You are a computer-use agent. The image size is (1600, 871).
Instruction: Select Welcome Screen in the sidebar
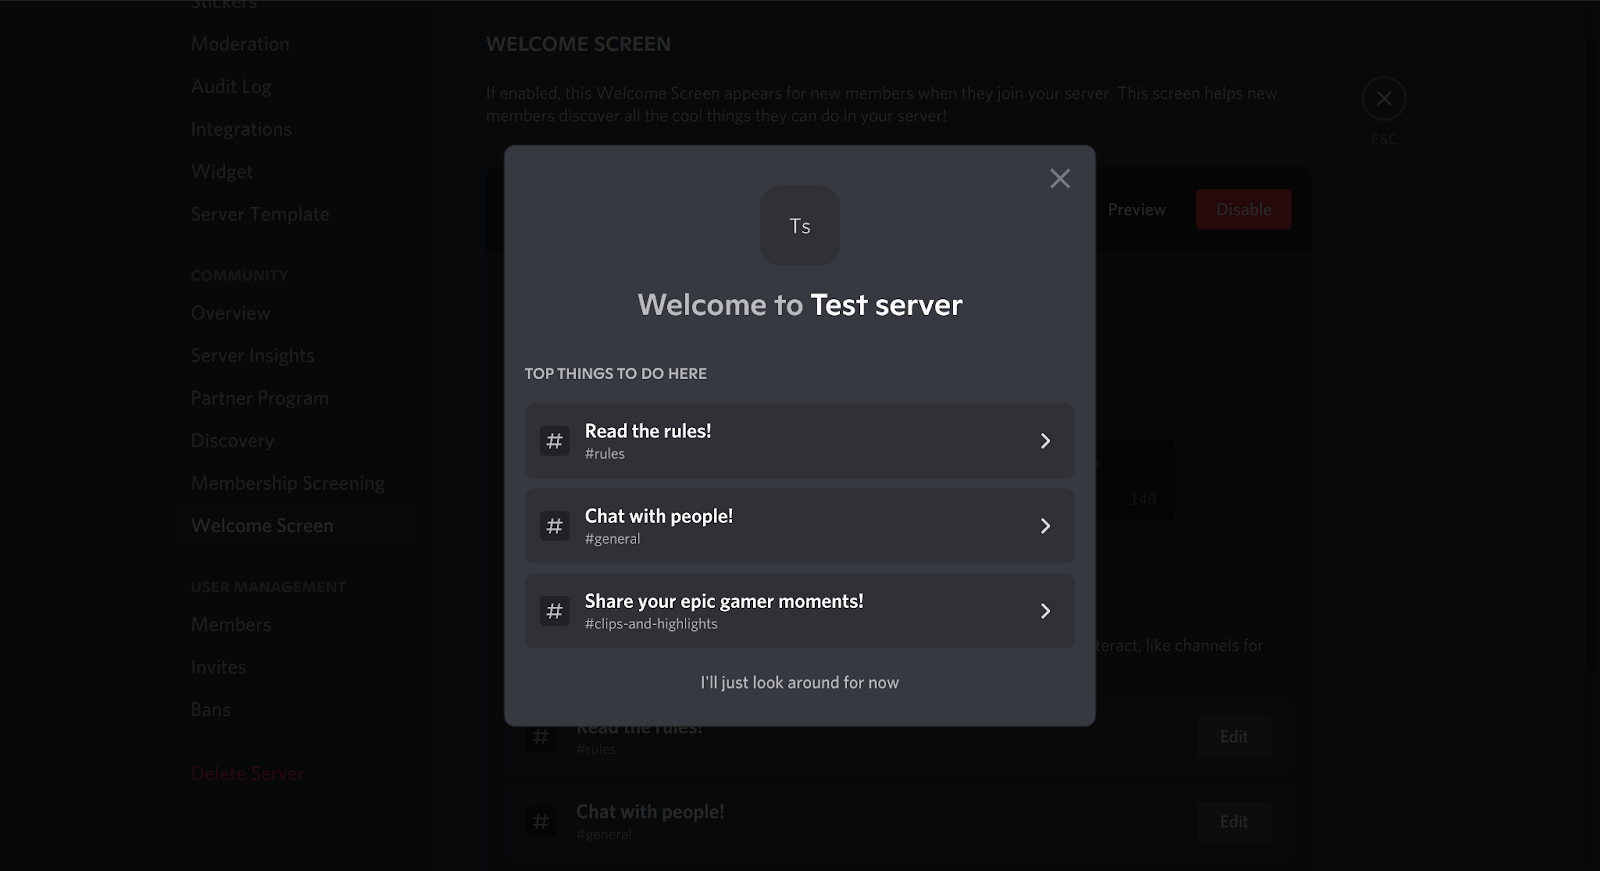(262, 526)
